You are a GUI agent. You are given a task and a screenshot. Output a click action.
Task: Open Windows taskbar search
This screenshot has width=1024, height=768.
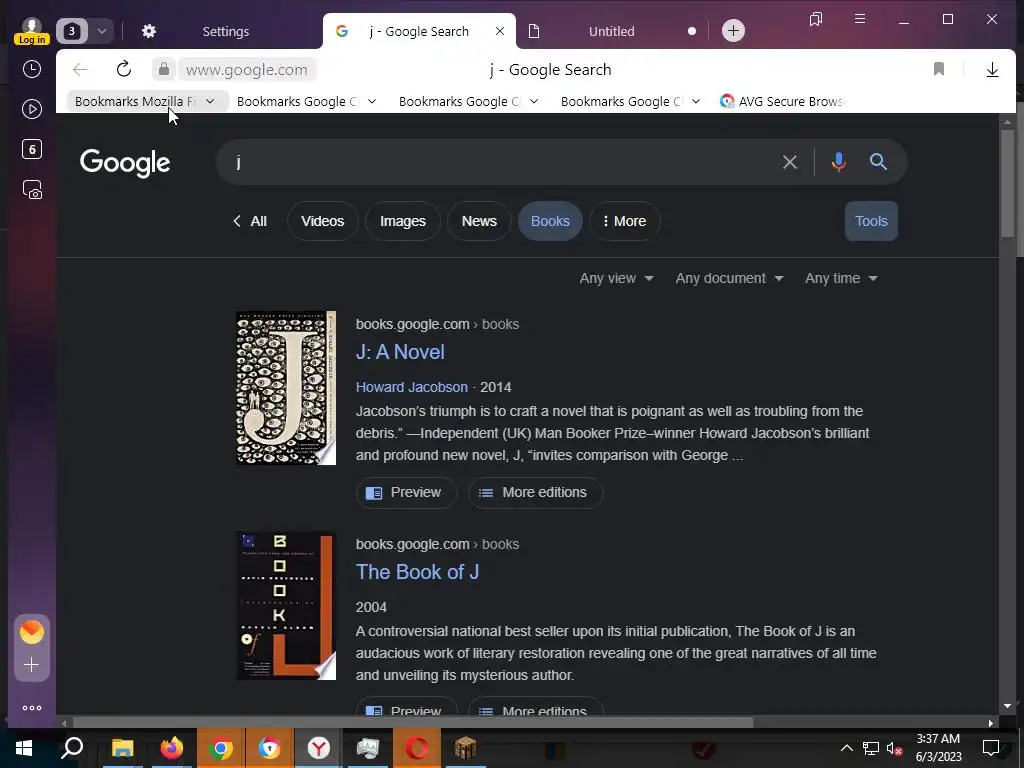click(x=72, y=748)
